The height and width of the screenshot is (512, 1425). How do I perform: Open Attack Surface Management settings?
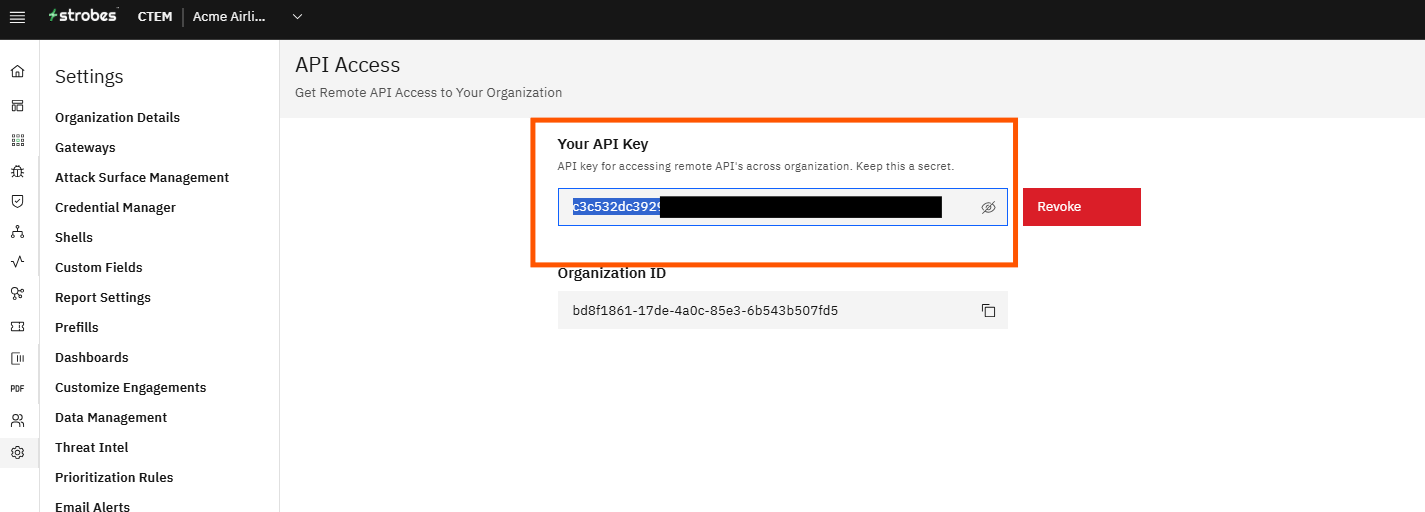[x=142, y=177]
